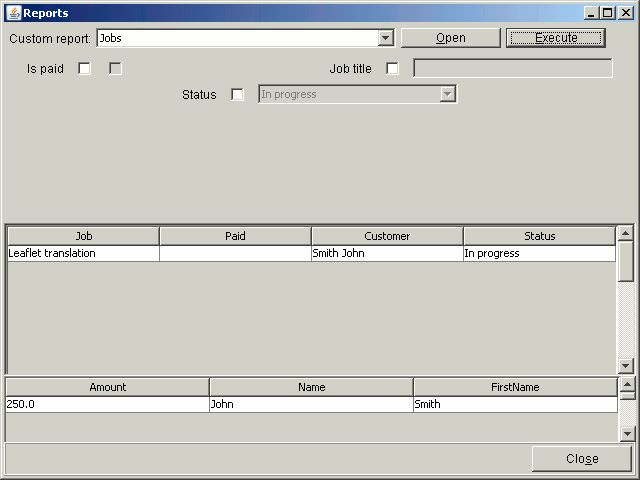Expand the Status dropdown showing In progress
This screenshot has width=640, height=480.
click(448, 94)
